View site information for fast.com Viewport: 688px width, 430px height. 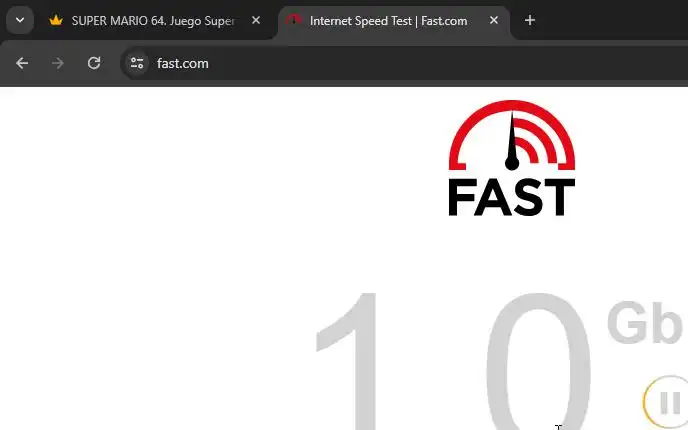(137, 63)
